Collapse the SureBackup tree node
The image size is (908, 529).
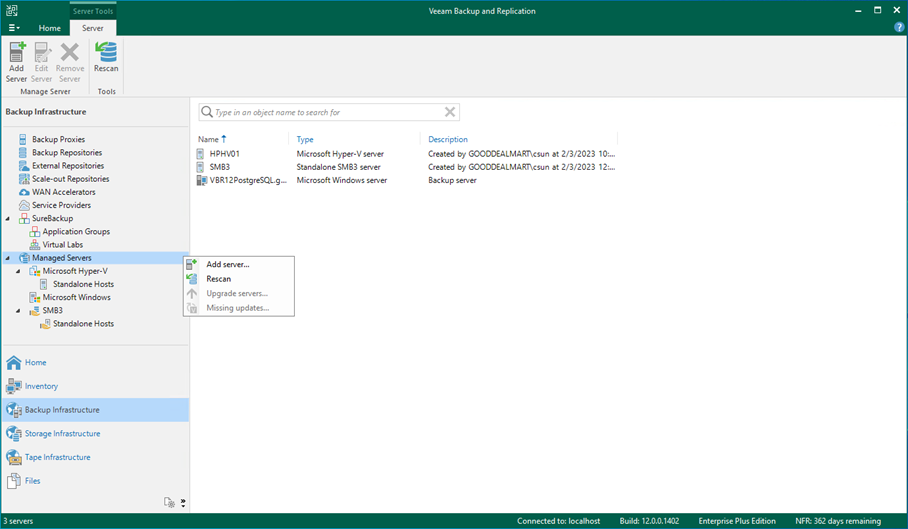click(8, 218)
